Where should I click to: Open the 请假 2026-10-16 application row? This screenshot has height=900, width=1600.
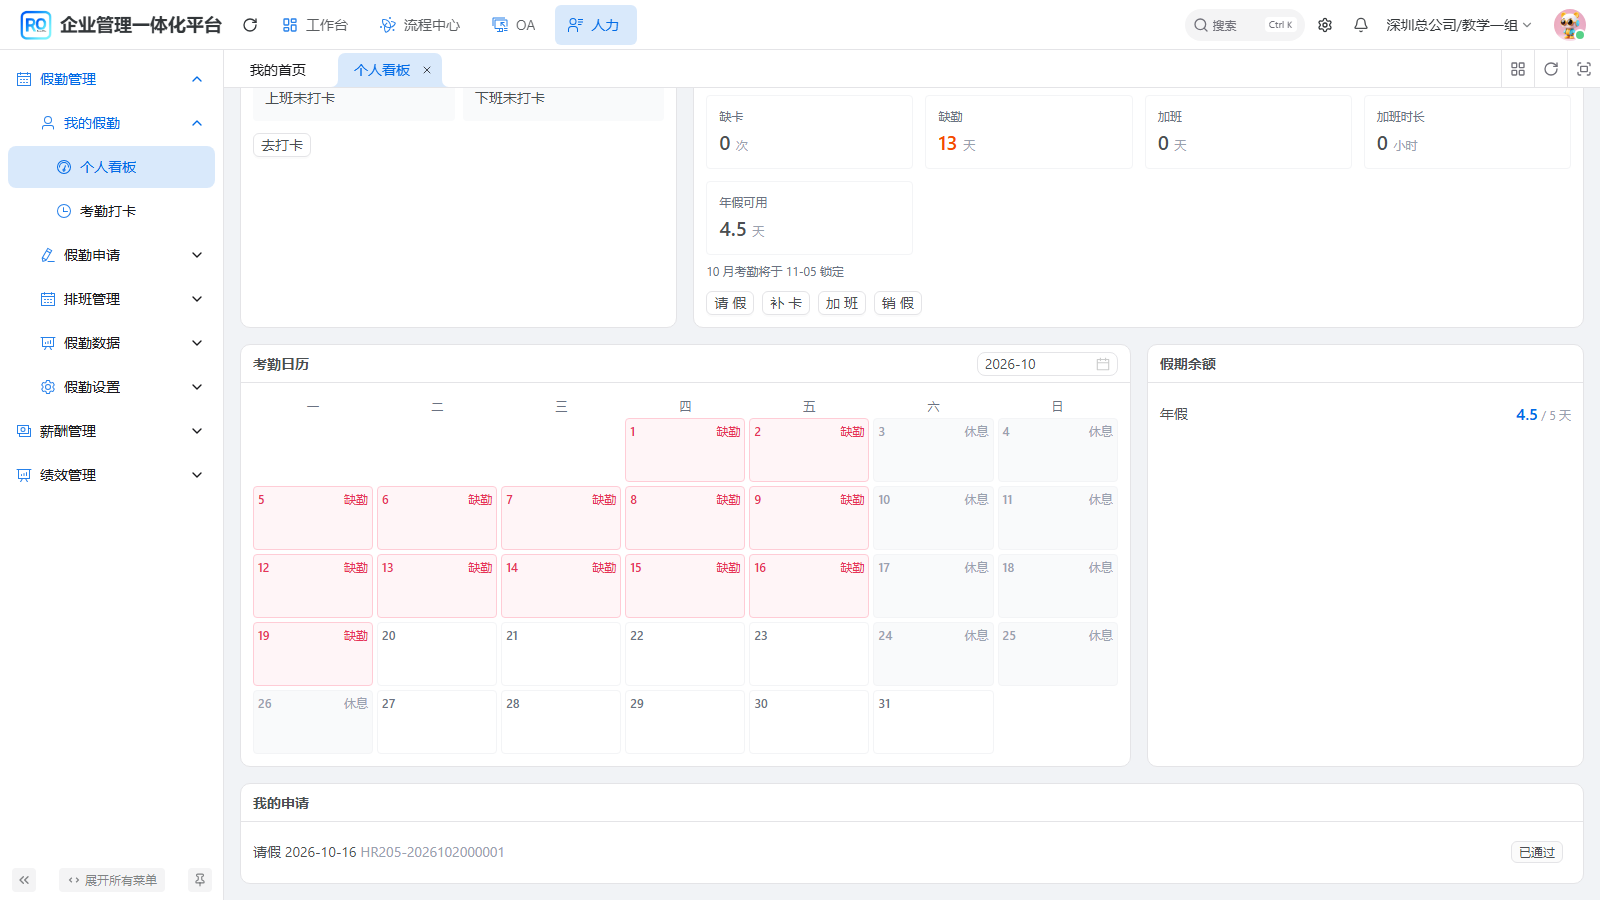coord(912,852)
